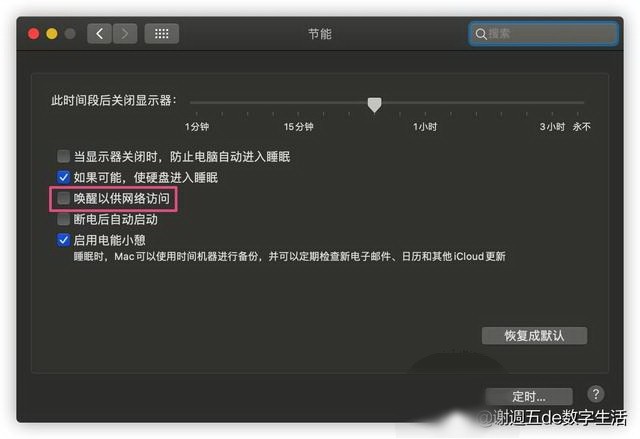Set display sleep slider to 15分钟 mark
This screenshot has height=439, width=640.
pos(298,103)
